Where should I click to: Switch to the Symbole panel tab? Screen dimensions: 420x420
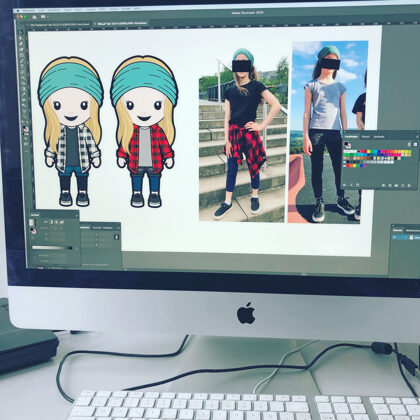tap(379, 136)
